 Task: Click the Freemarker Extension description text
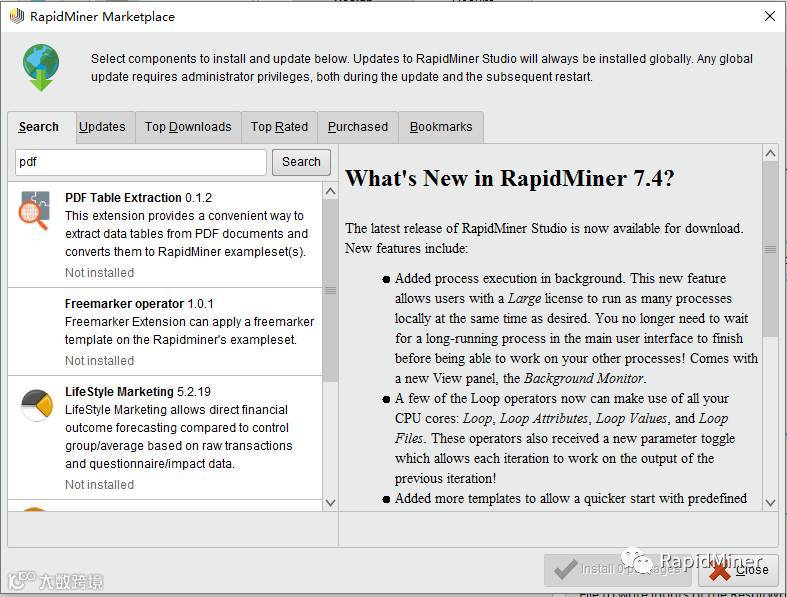tap(189, 330)
